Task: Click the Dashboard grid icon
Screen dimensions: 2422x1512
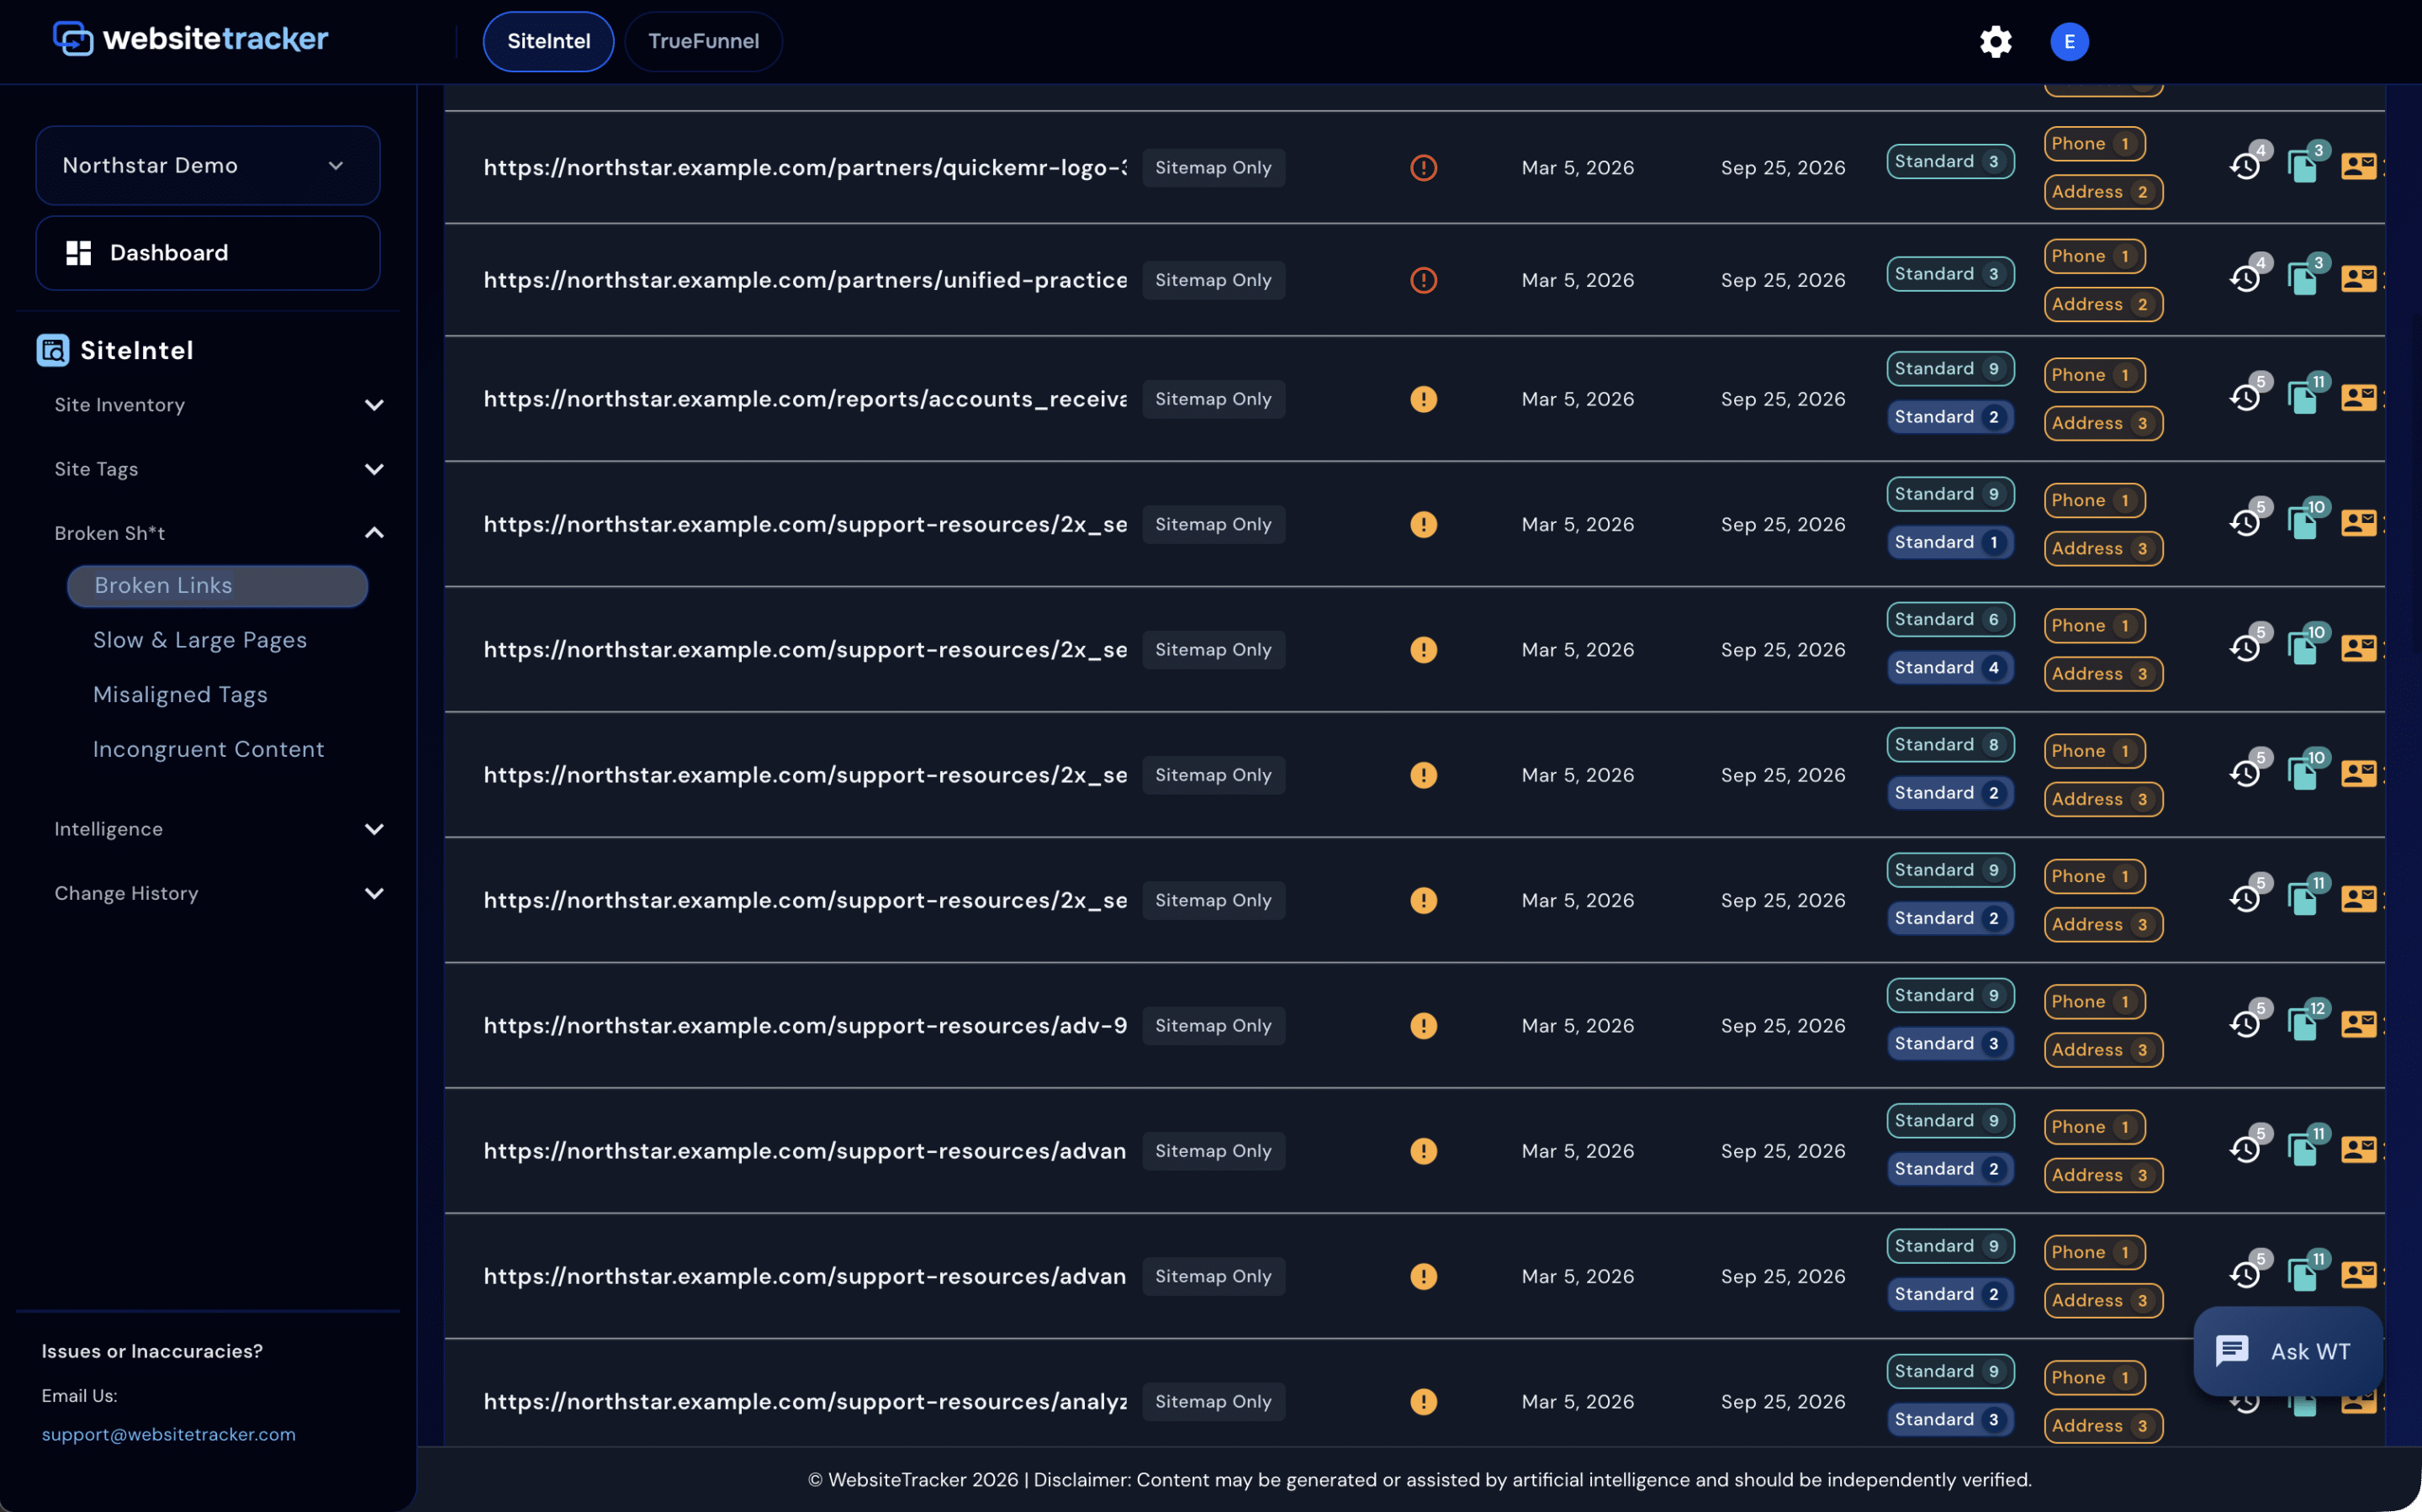Action: tap(79, 253)
